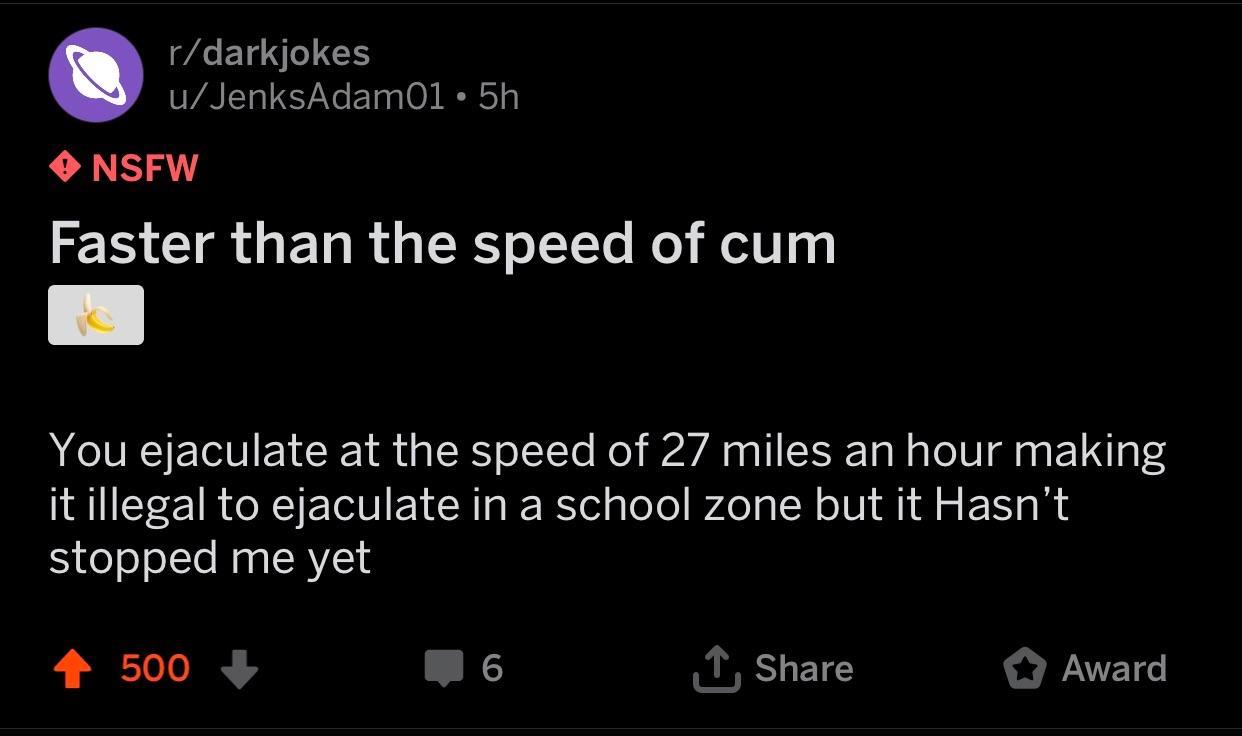Click the Share button label
The width and height of the screenshot is (1242, 736).
coord(806,668)
